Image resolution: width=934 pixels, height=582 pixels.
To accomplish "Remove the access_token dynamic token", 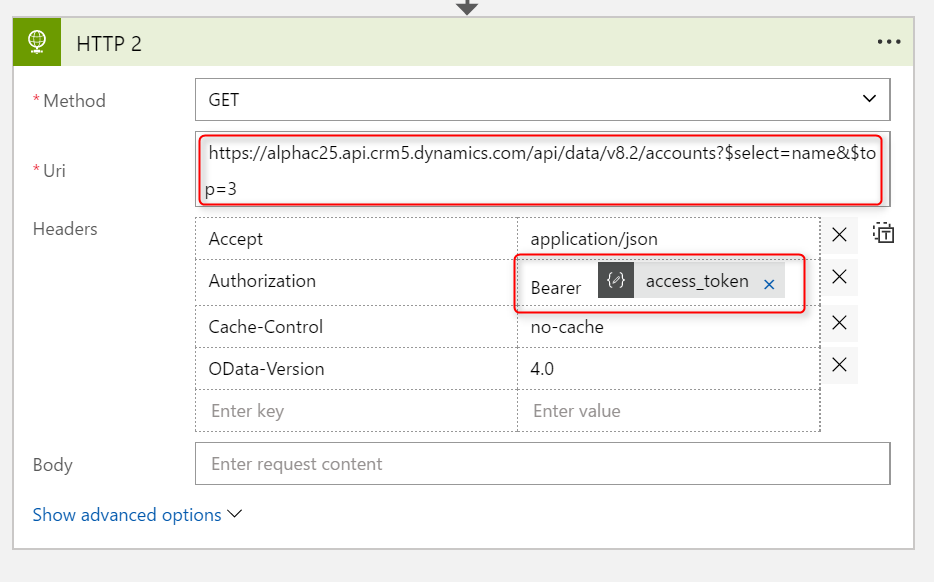I will [769, 285].
